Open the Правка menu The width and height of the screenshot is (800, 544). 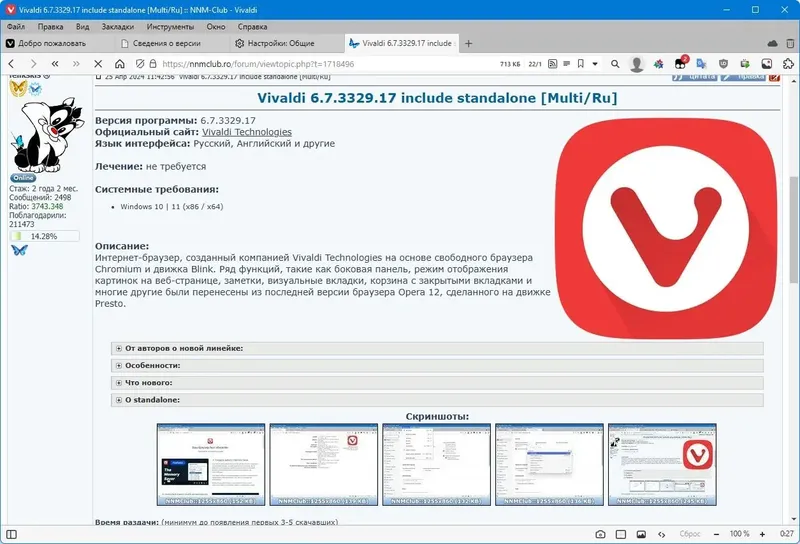click(51, 27)
